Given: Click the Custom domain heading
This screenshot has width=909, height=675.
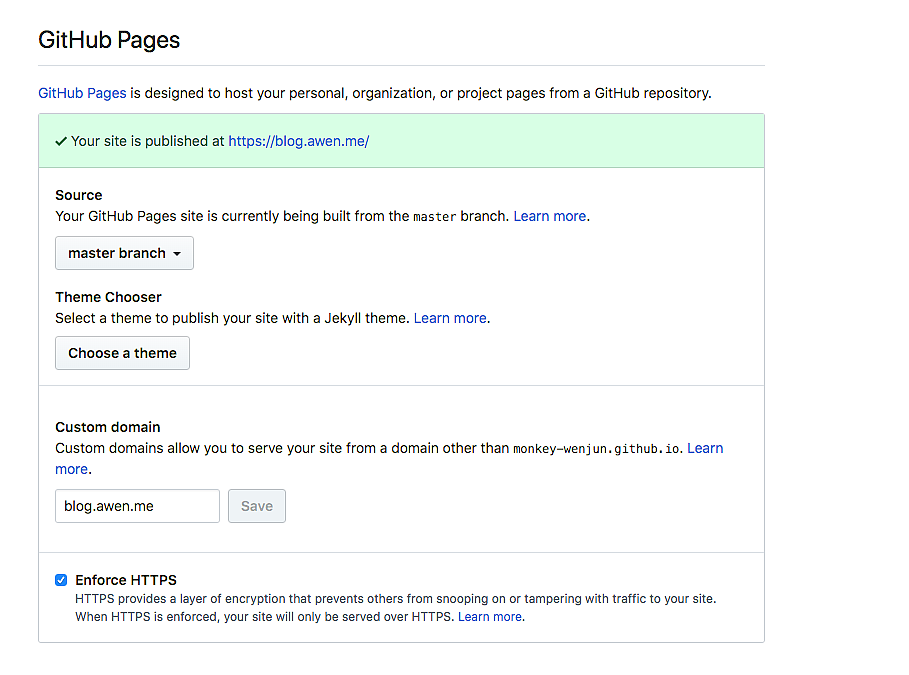Looking at the screenshot, I should [x=108, y=427].
